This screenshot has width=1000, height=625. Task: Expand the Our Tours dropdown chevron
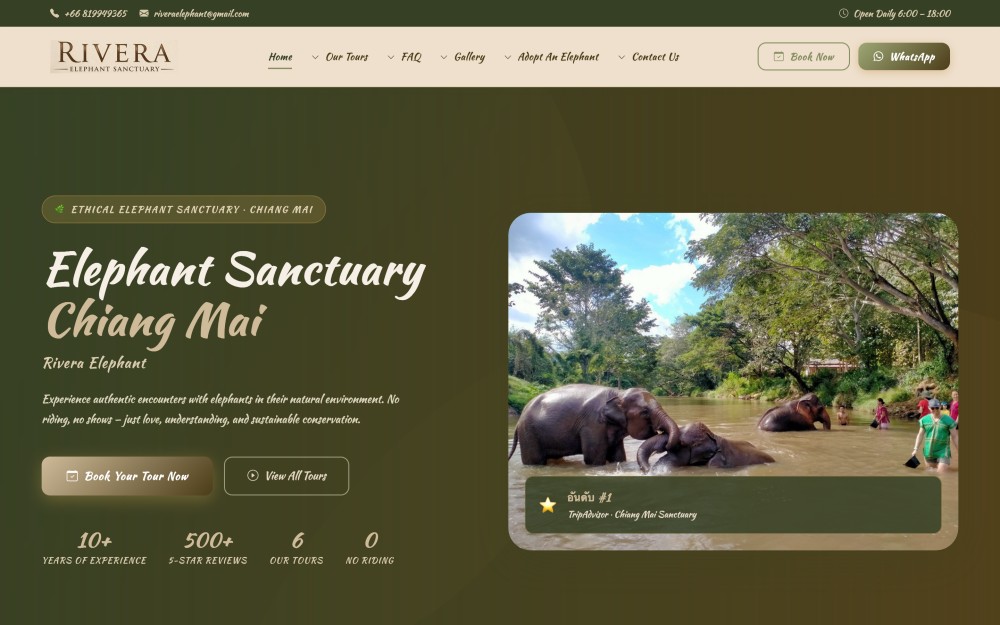pos(315,57)
